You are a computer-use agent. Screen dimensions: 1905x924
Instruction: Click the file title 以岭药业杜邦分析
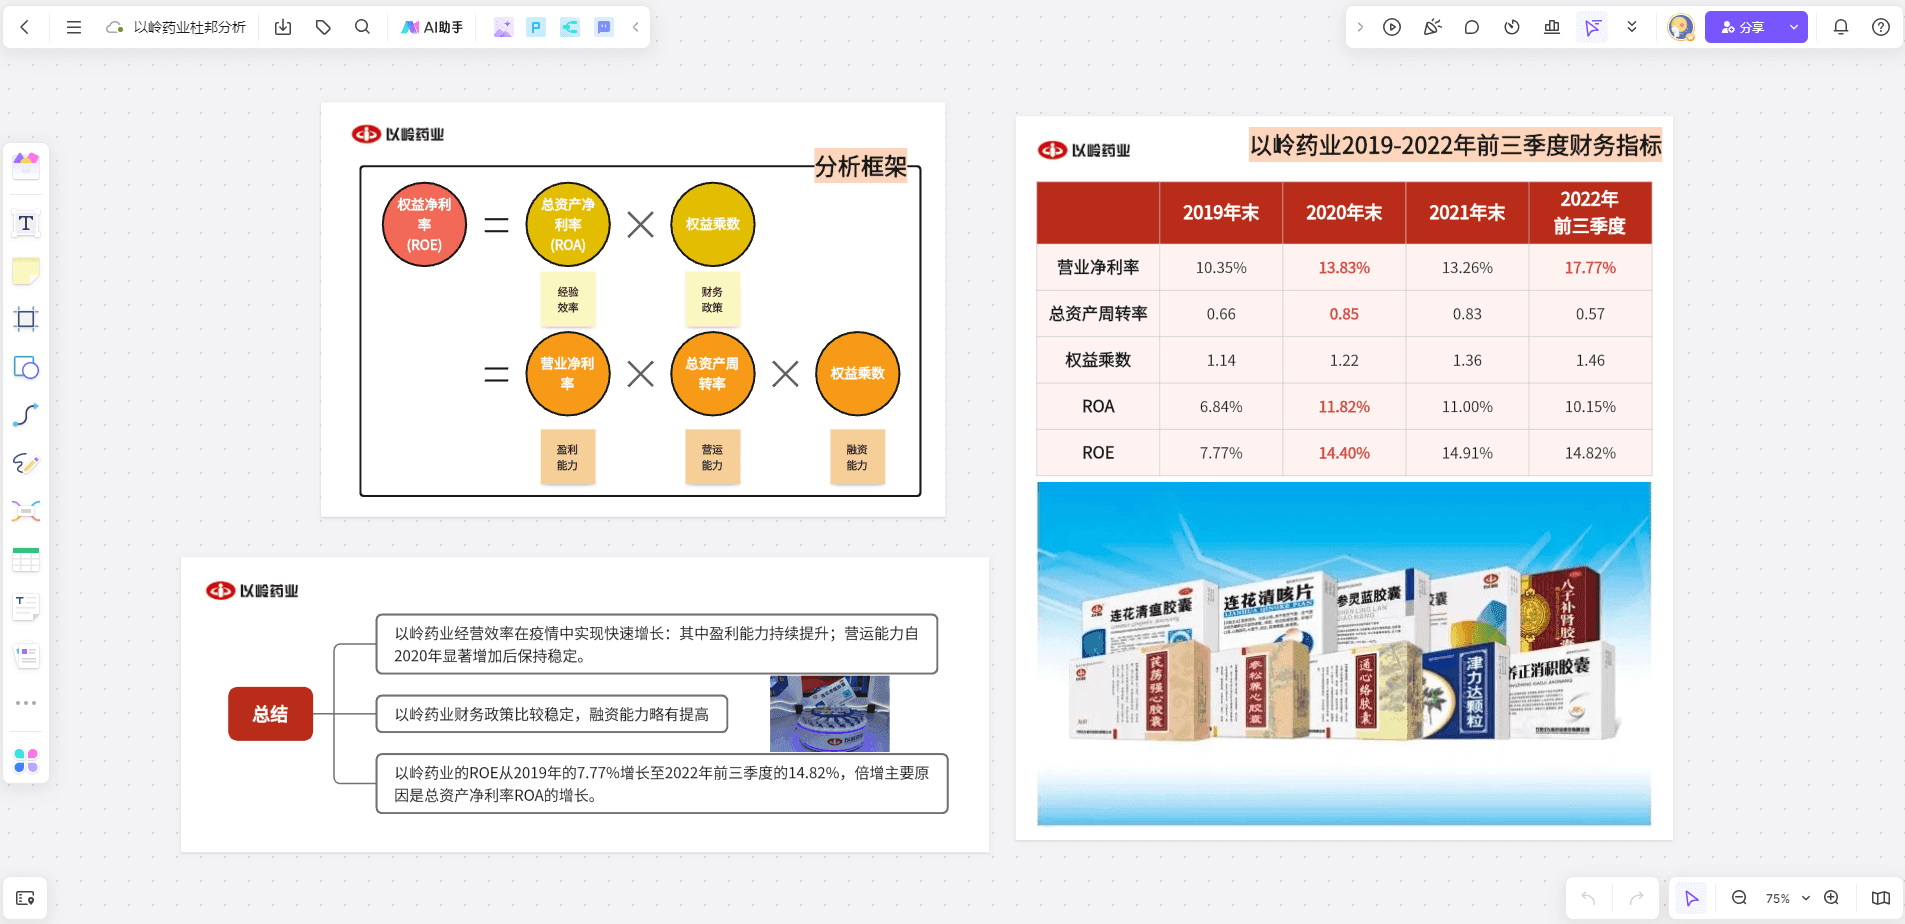coord(189,27)
